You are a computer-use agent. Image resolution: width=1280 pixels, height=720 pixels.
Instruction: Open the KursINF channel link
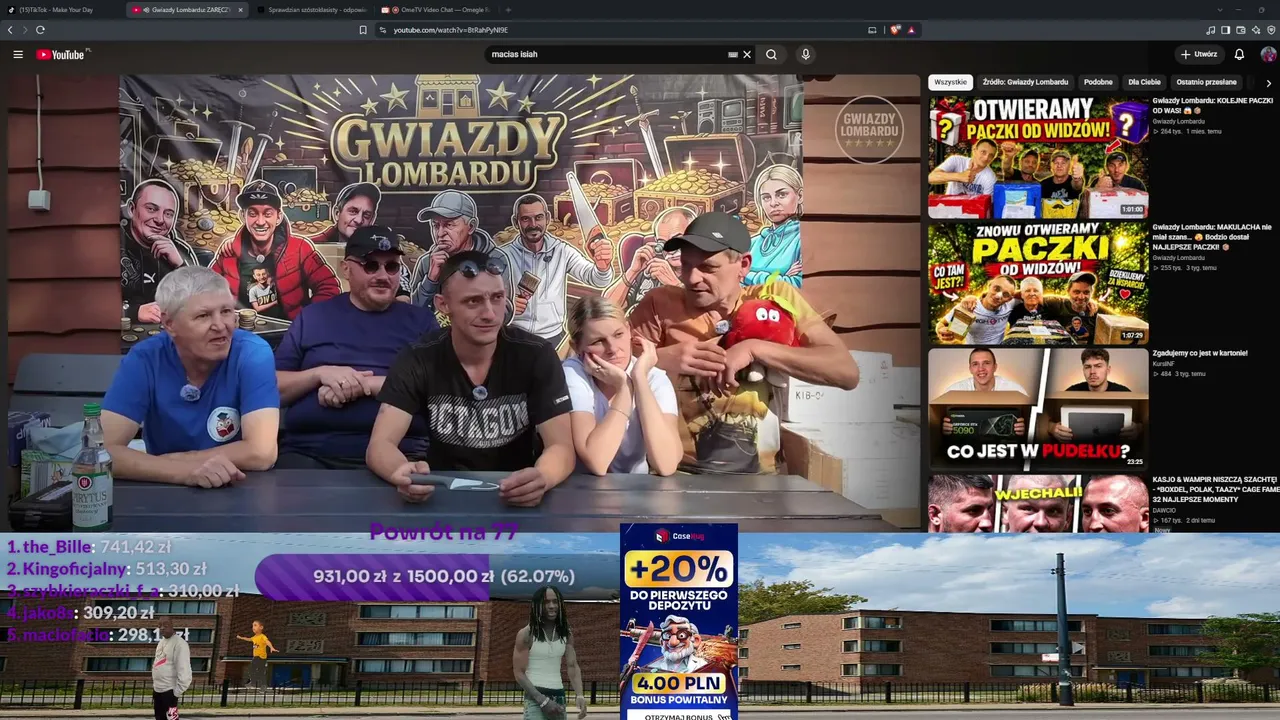click(x=1163, y=364)
